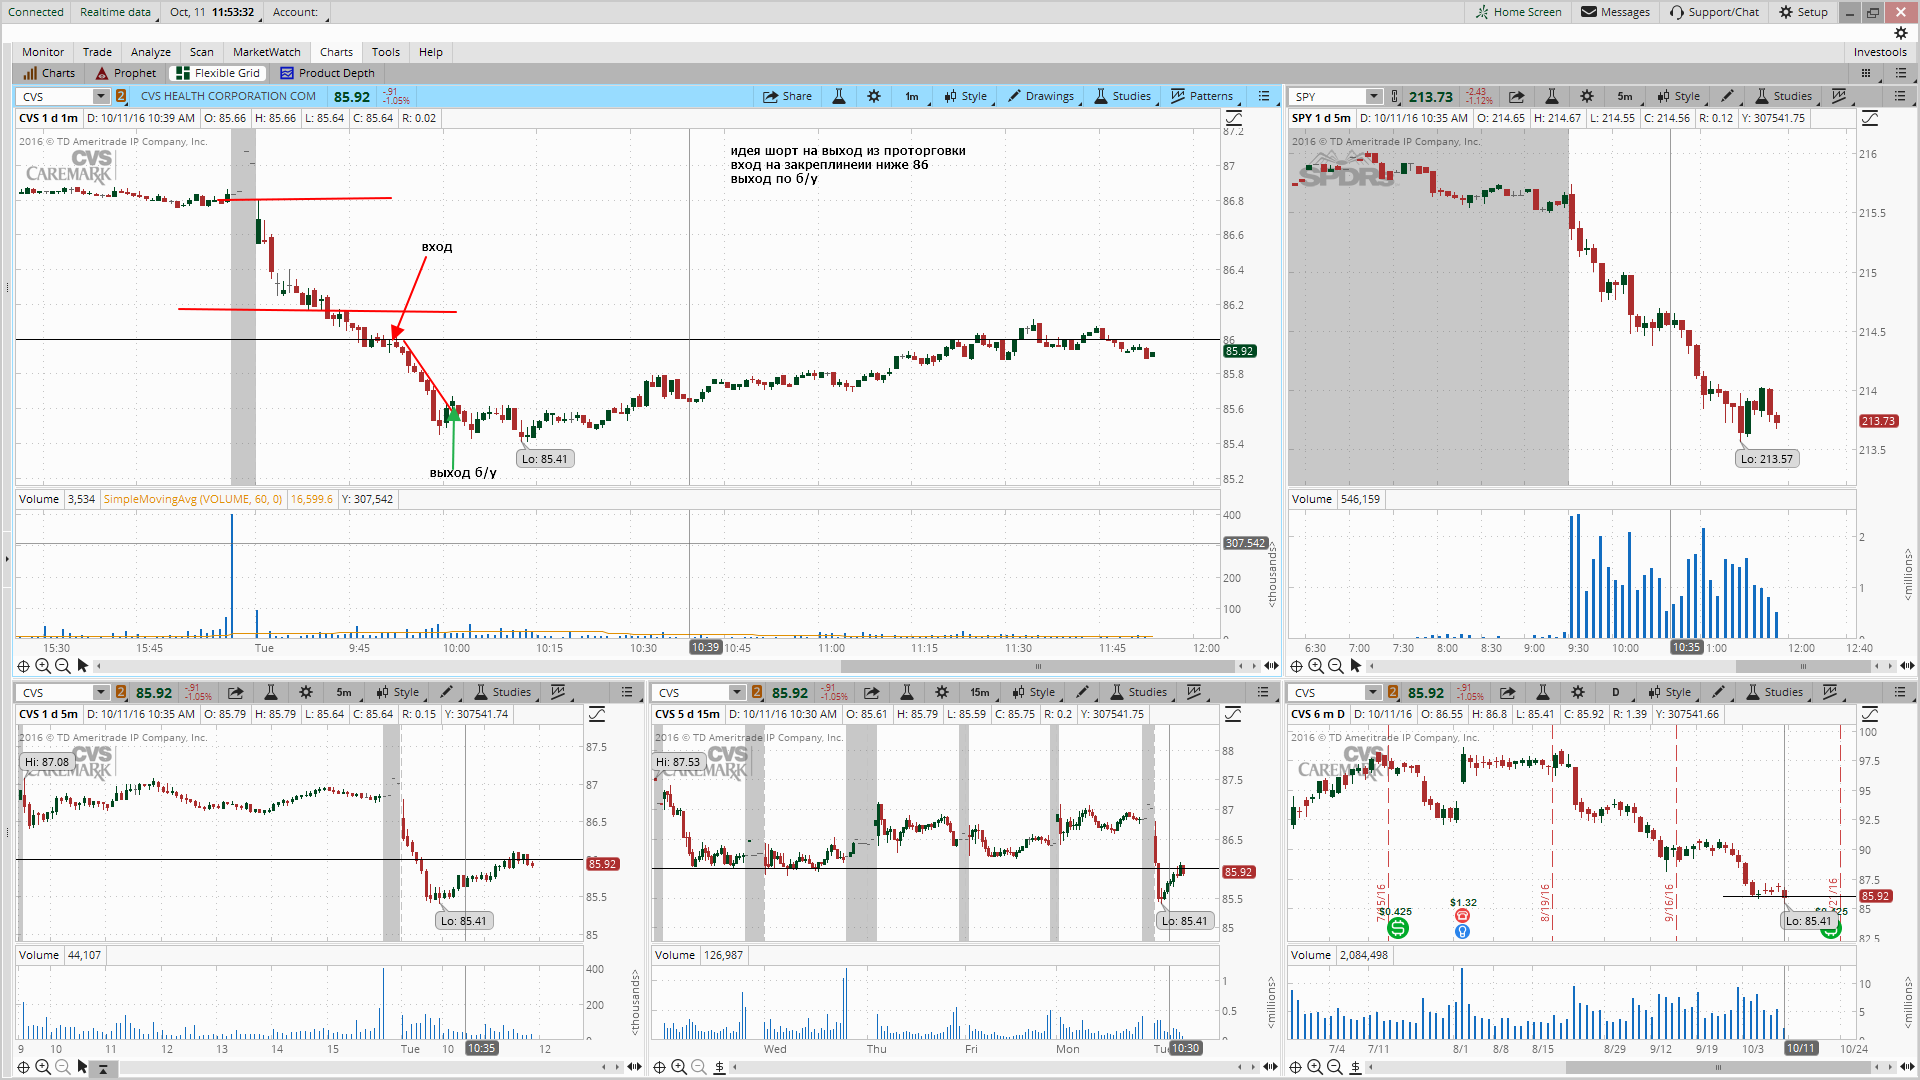
Task: Open the Analyze tab
Action: click(x=151, y=52)
